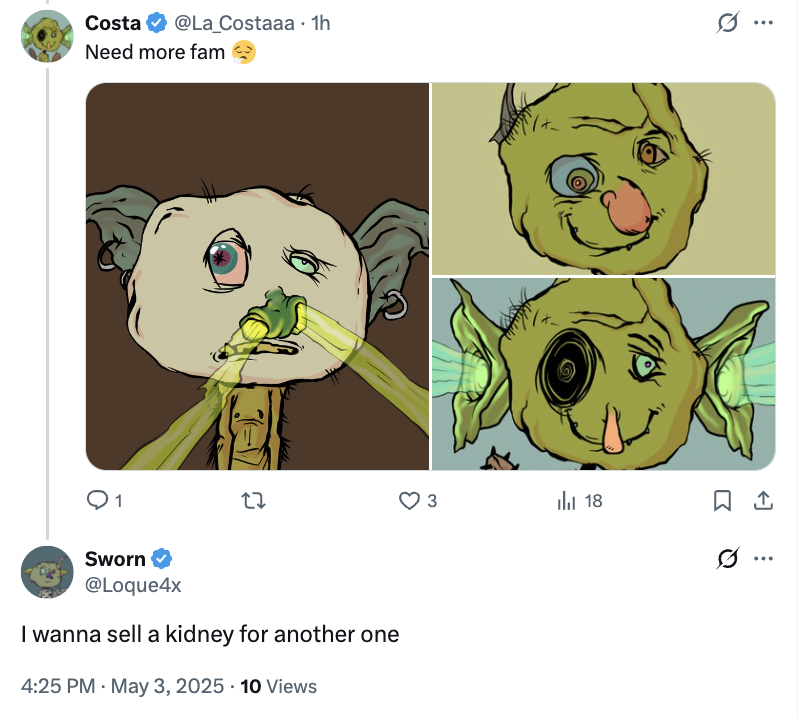The width and height of the screenshot is (808, 718).
Task: Click the reply icon on Costa's post
Action: tap(98, 500)
